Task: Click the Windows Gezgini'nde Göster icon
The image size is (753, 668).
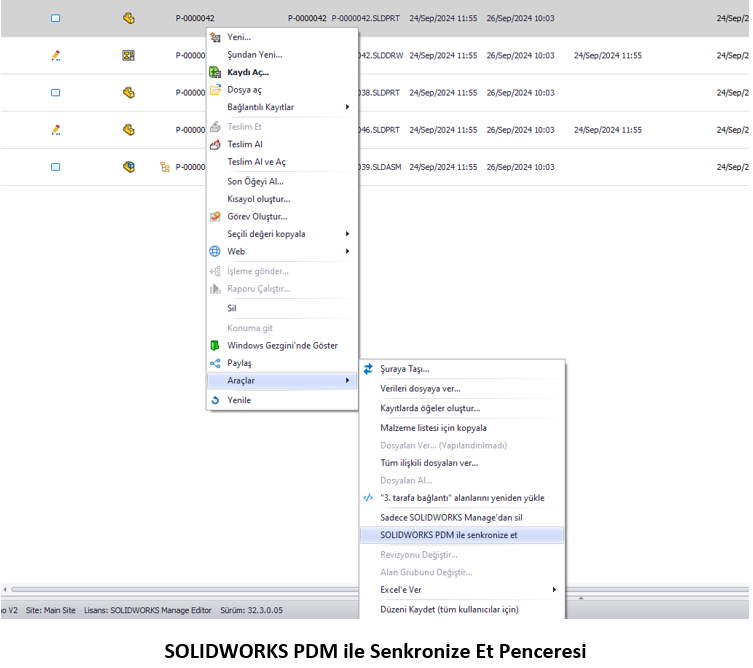Action: [x=215, y=346]
